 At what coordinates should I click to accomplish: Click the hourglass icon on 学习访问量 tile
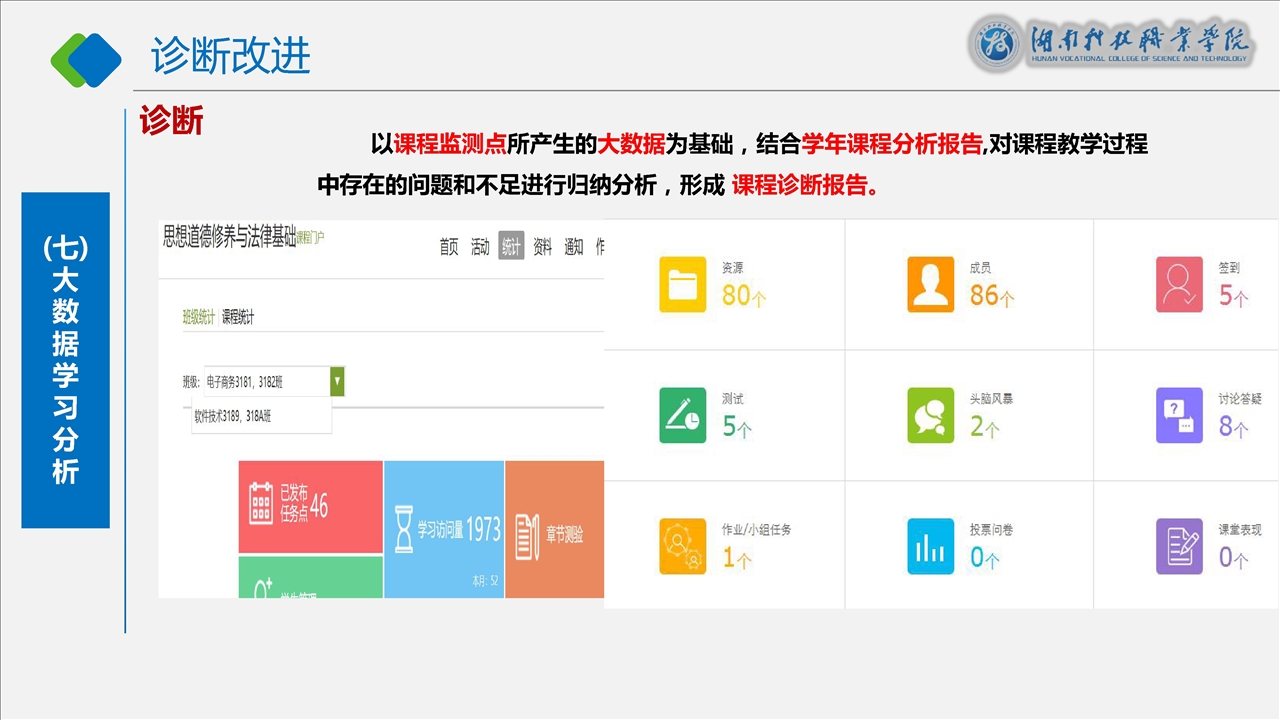click(x=403, y=529)
